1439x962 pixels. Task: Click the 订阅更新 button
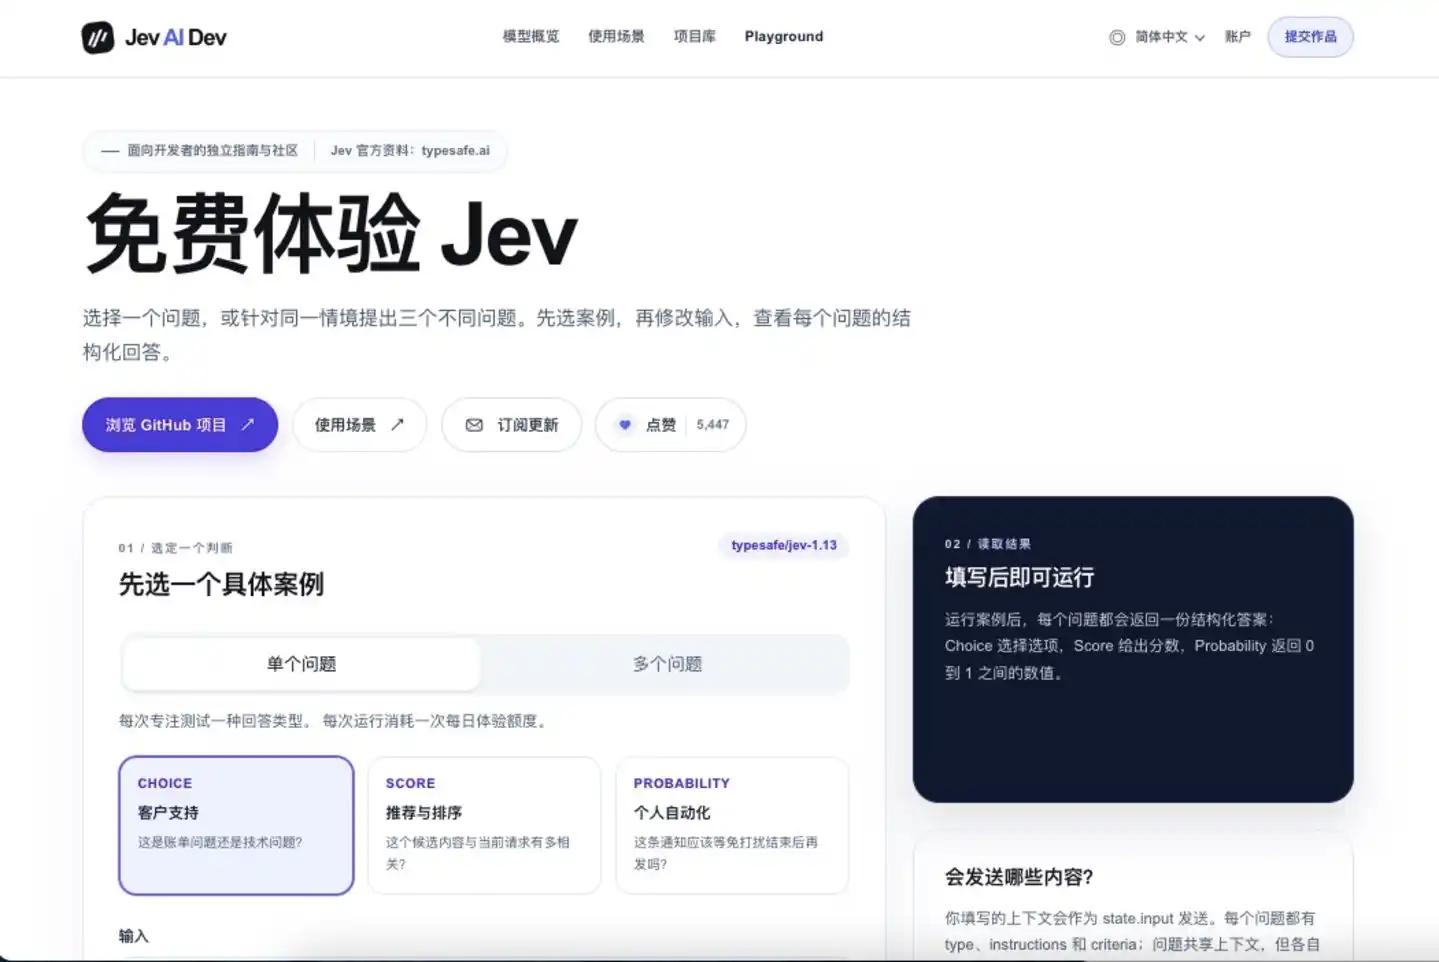coord(512,425)
